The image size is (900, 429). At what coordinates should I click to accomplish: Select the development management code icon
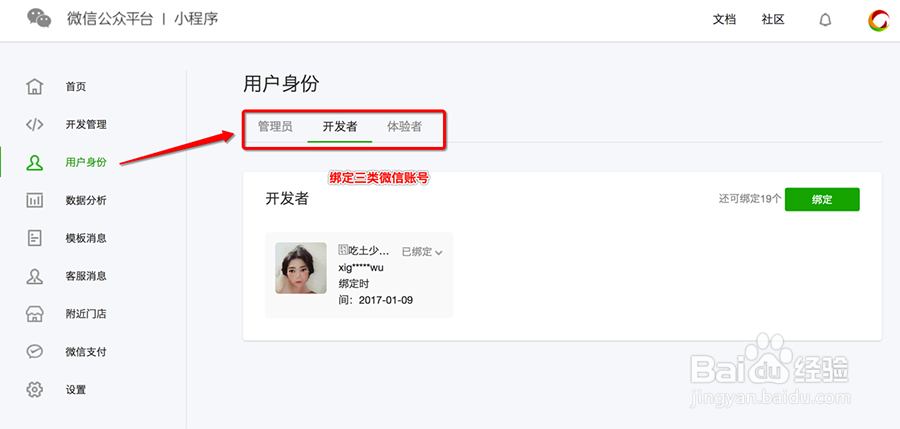(x=35, y=125)
